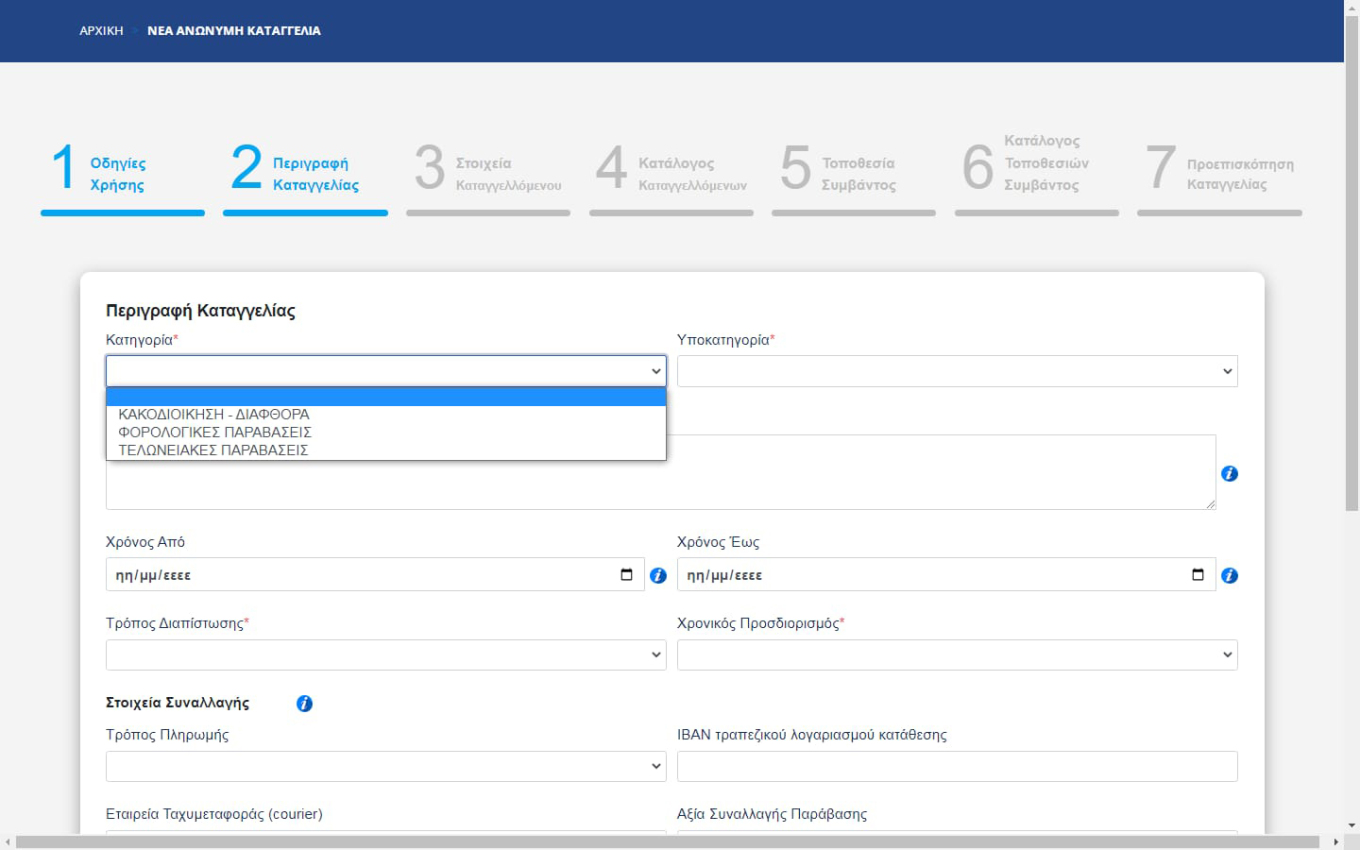Viewport: 1360px width, 850px height.
Task: Select ΚΑΚΟΔΙΟΙΚΗΣΗ - ΔΙΑΦΘΟΡΑ from category list
Action: point(213,414)
